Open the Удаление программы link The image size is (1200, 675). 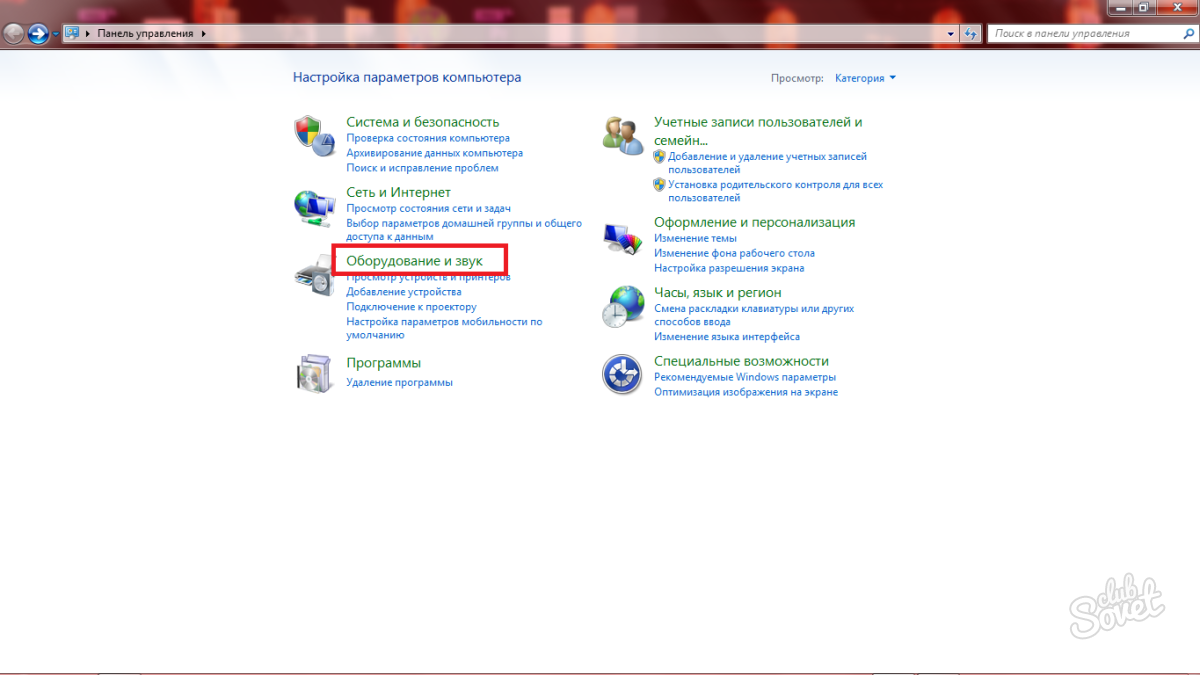coord(399,382)
